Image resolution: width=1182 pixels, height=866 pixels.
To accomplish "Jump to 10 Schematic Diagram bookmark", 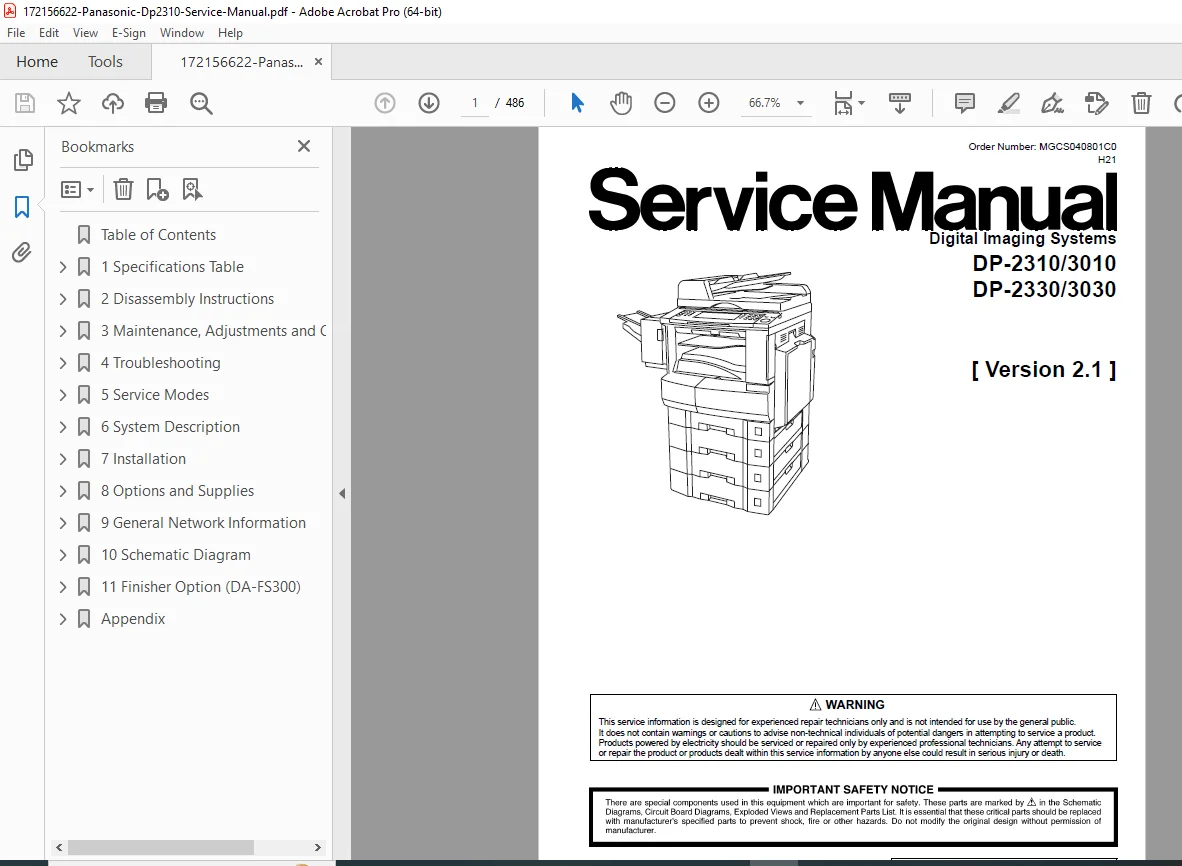I will tap(176, 555).
